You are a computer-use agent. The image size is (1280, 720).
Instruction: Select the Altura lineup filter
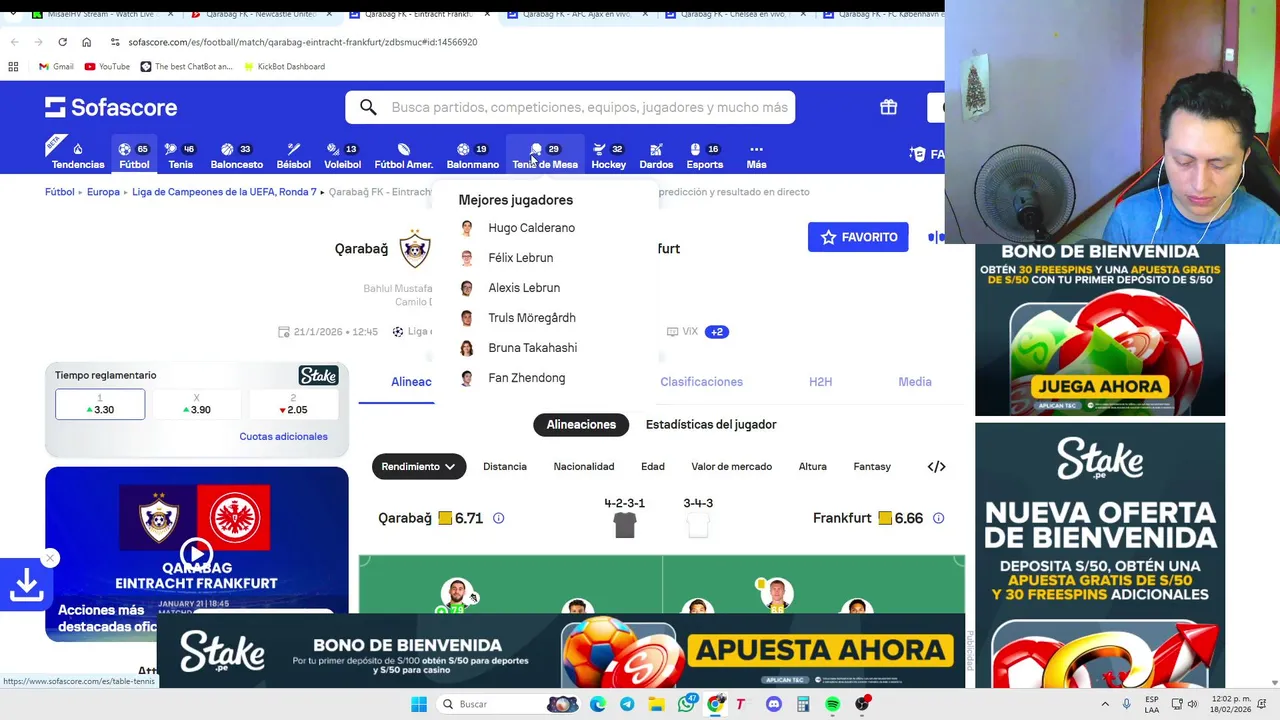click(x=812, y=466)
